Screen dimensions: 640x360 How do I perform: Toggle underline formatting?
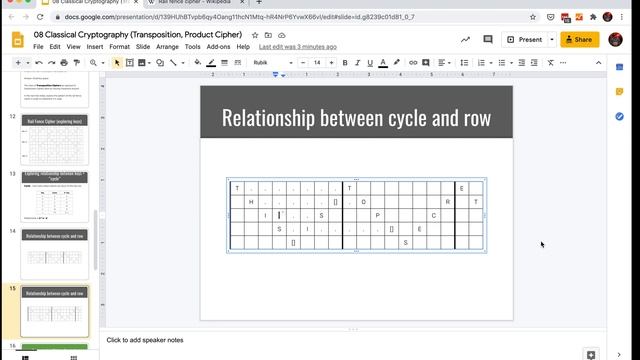(370, 63)
